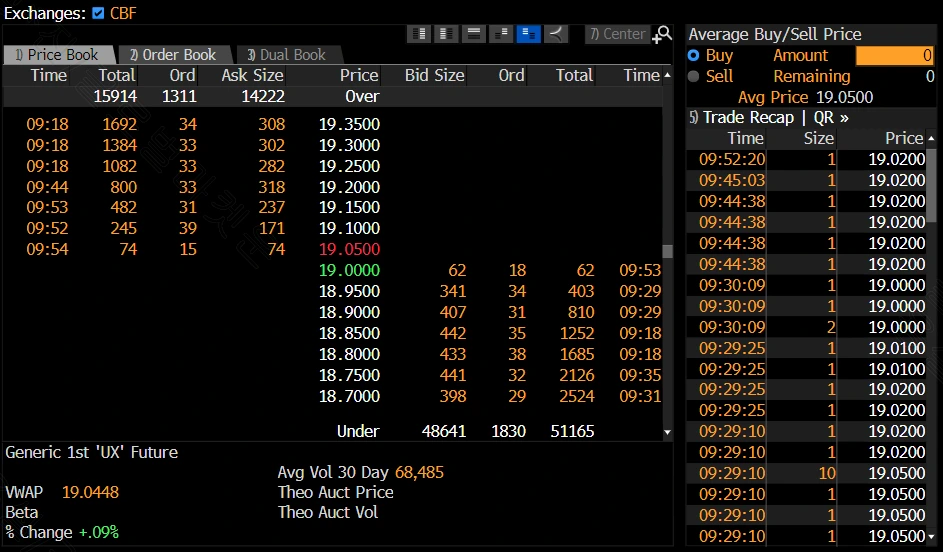
Task: Click the % Change +.09% value
Action: tap(99, 533)
